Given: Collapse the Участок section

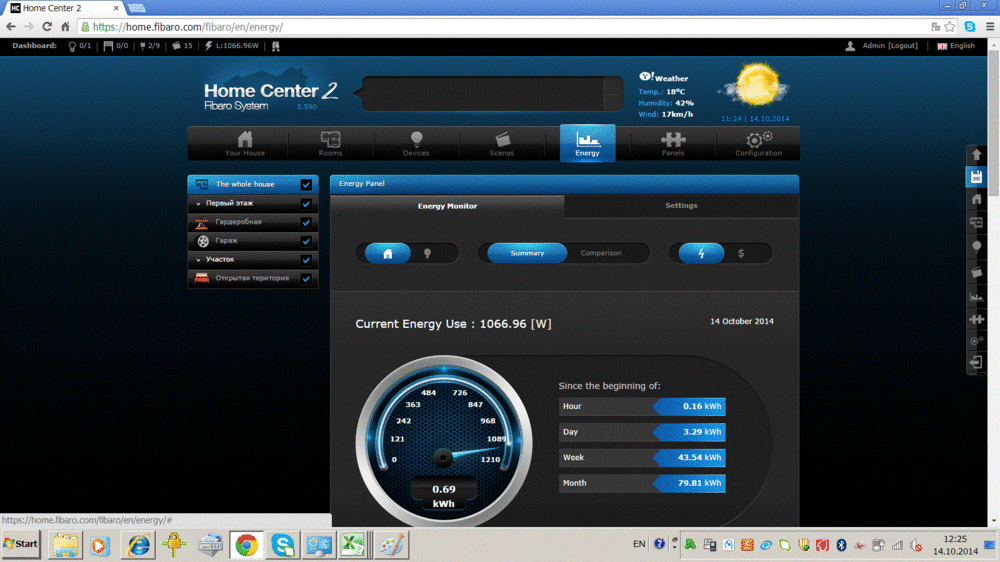Looking at the screenshot, I should 199,260.
